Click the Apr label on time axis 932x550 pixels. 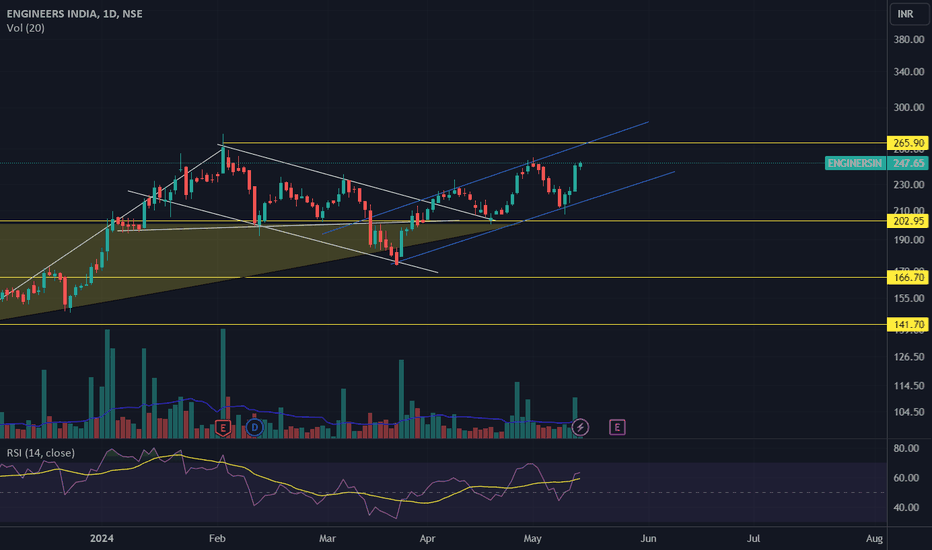427,539
